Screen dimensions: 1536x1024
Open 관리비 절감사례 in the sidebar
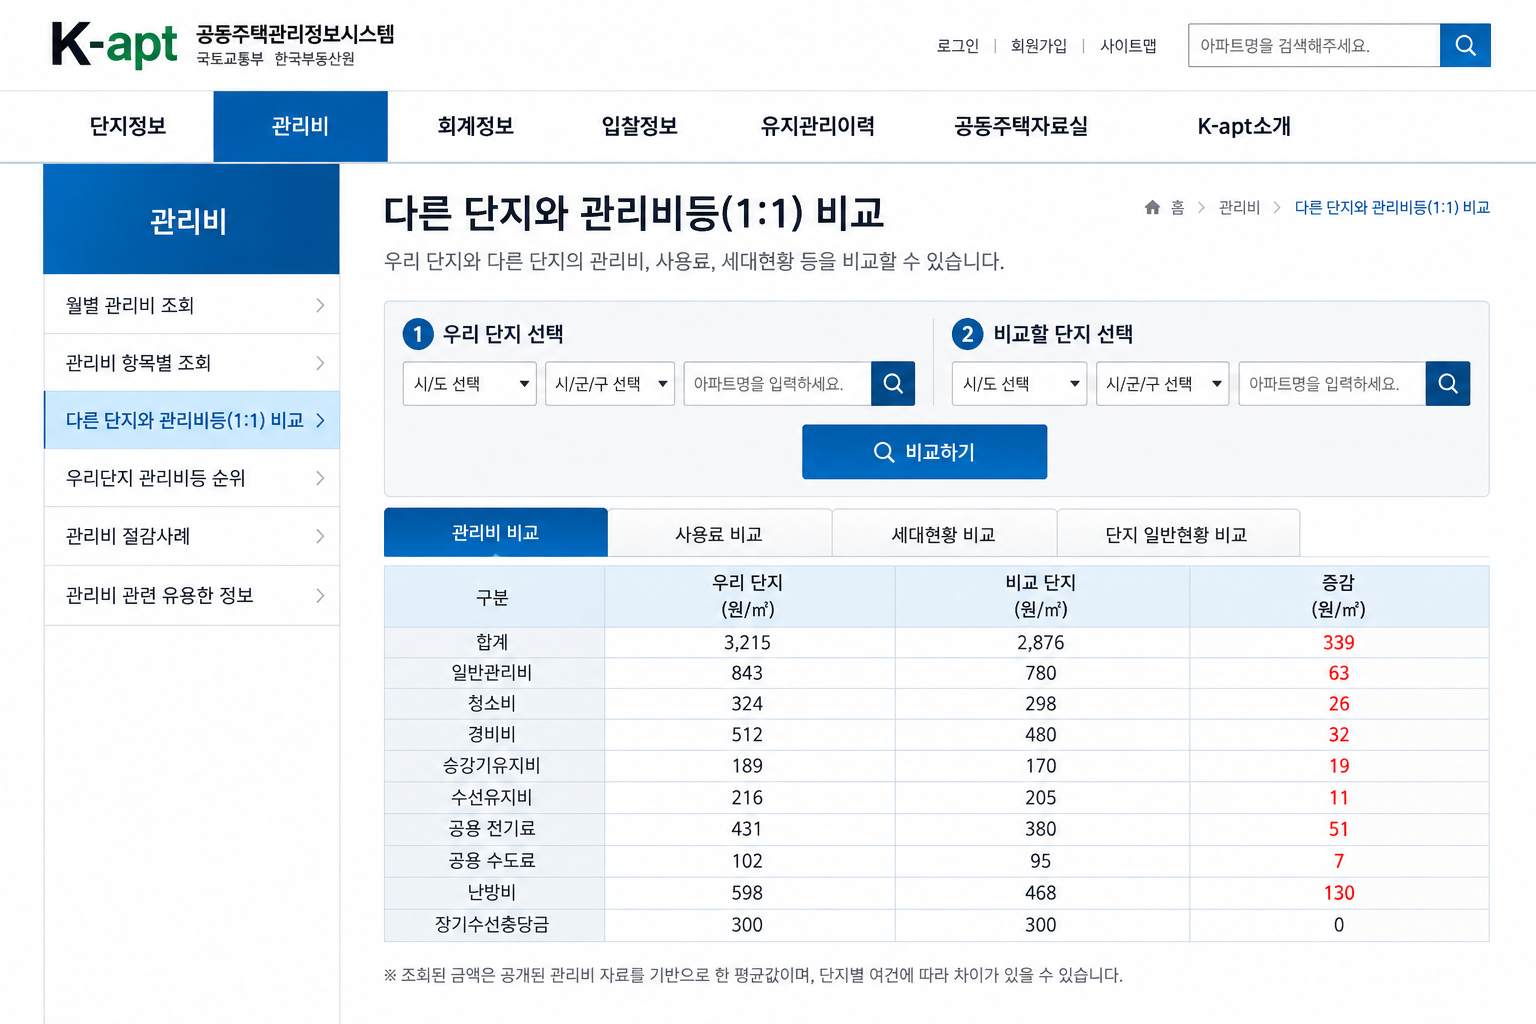pos(192,536)
